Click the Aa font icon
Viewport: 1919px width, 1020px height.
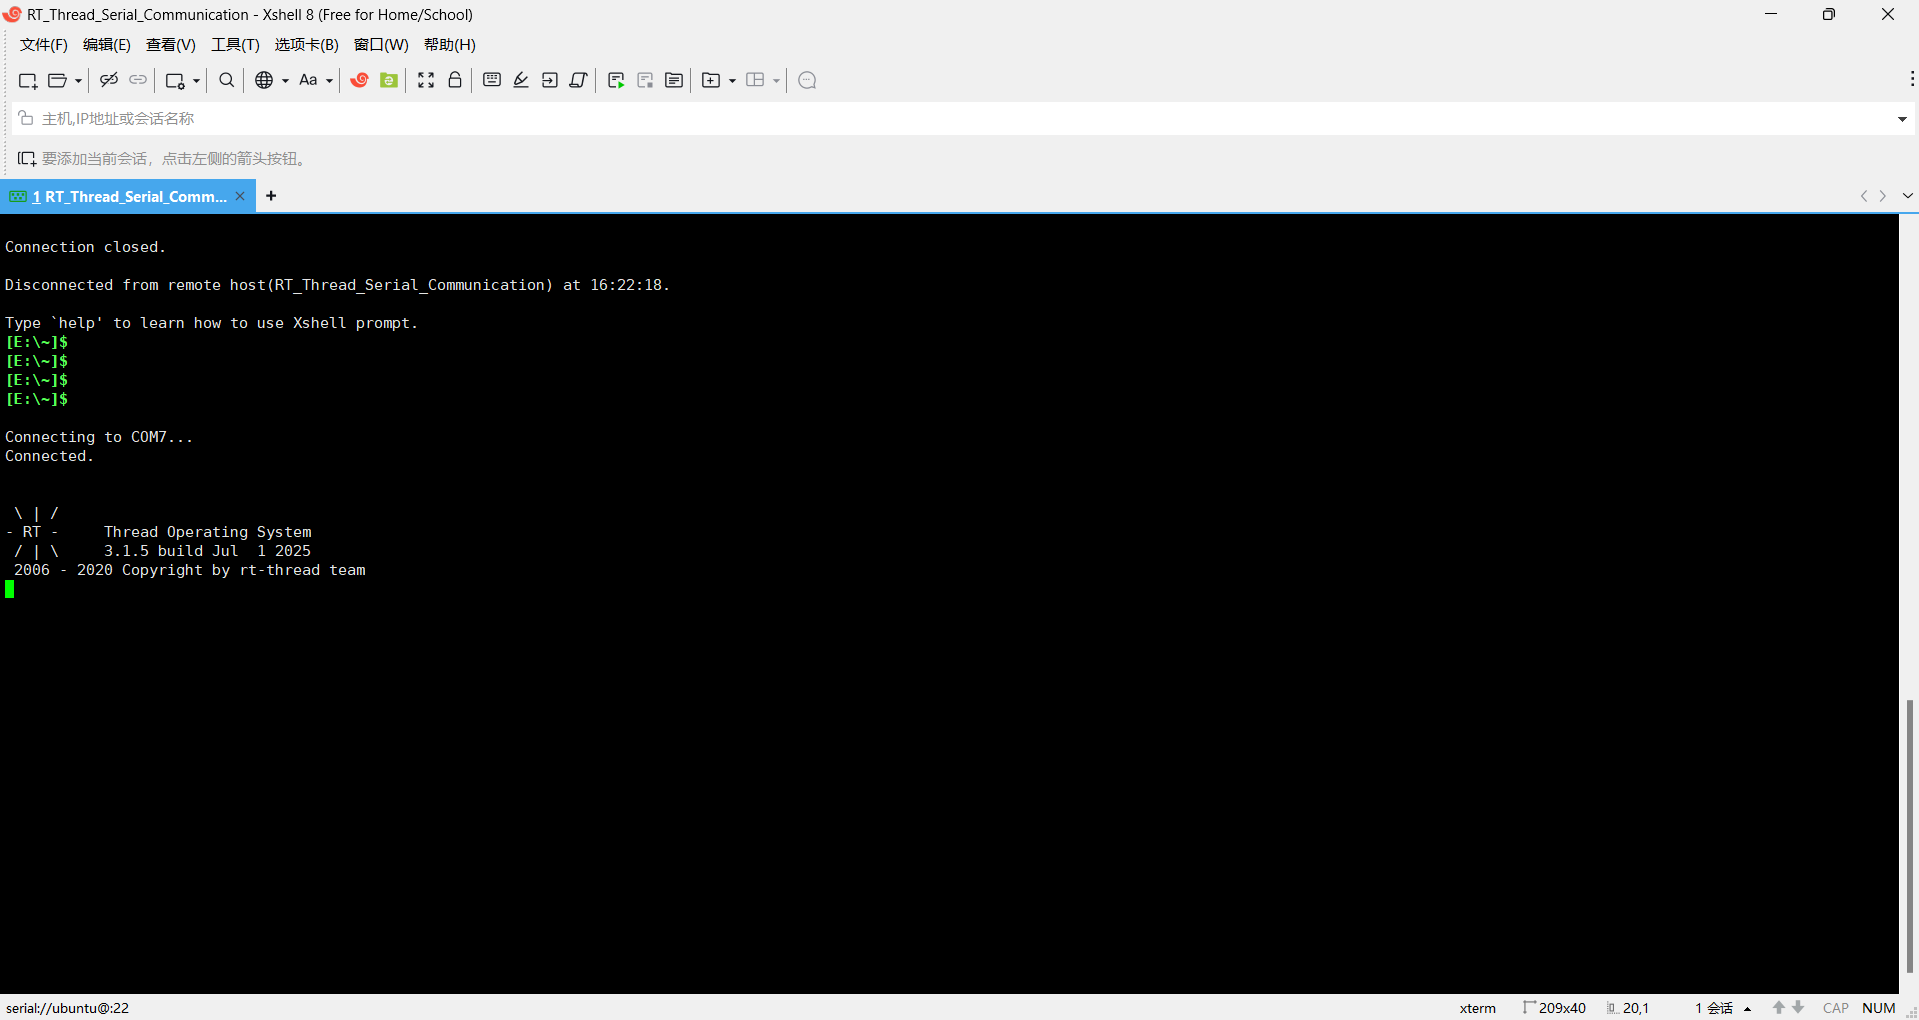(308, 80)
